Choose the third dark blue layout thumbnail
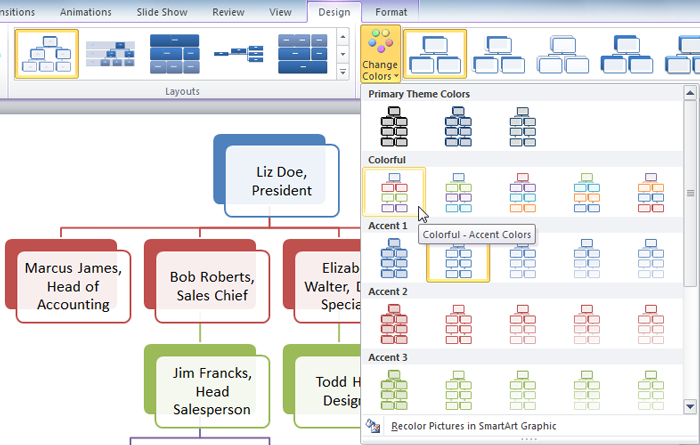The height and width of the screenshot is (445, 700). point(174,54)
